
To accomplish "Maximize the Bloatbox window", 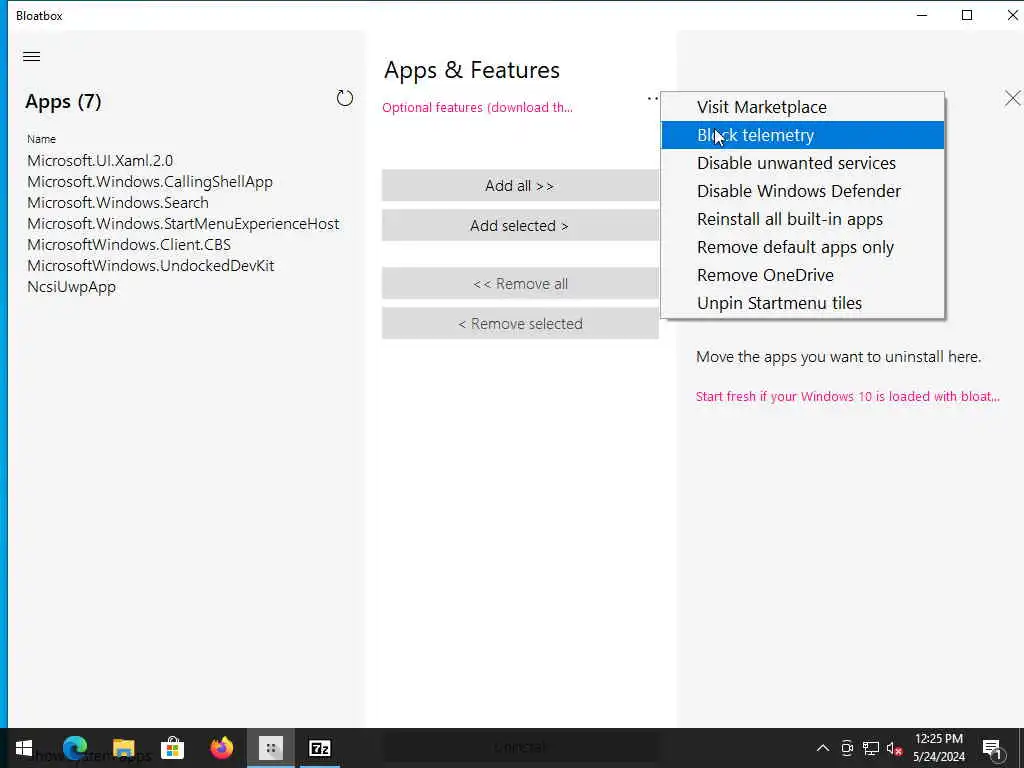I will pos(967,15).
